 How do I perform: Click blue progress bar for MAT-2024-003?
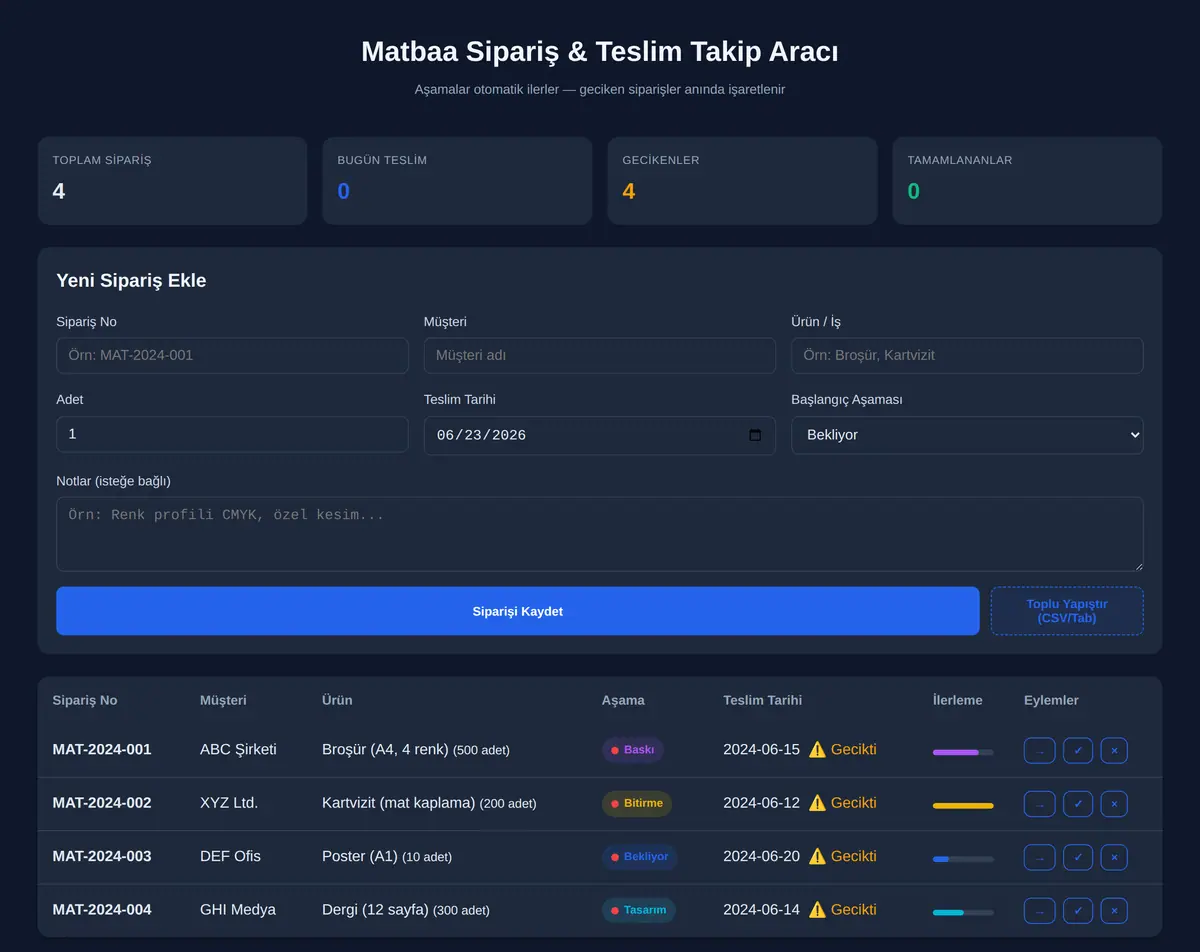[963, 859]
